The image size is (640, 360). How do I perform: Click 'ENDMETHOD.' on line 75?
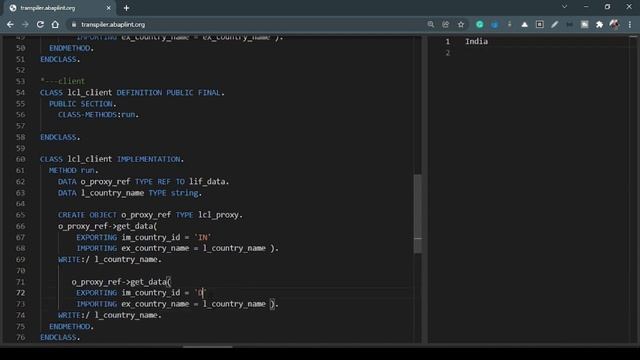tap(71, 327)
